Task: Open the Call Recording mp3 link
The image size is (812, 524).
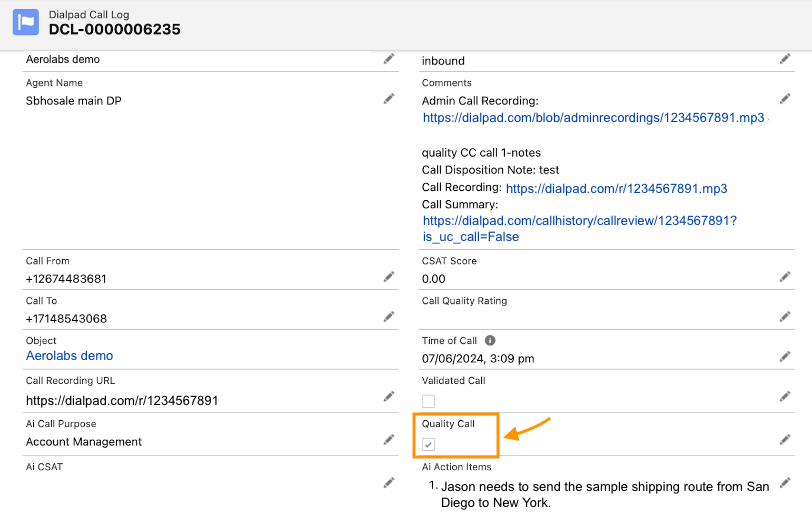Action: [616, 188]
